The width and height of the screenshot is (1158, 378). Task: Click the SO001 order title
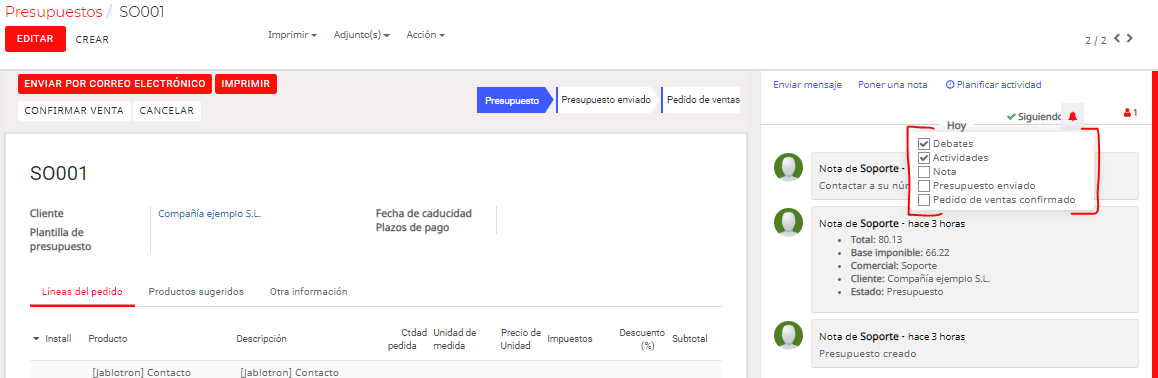point(59,173)
